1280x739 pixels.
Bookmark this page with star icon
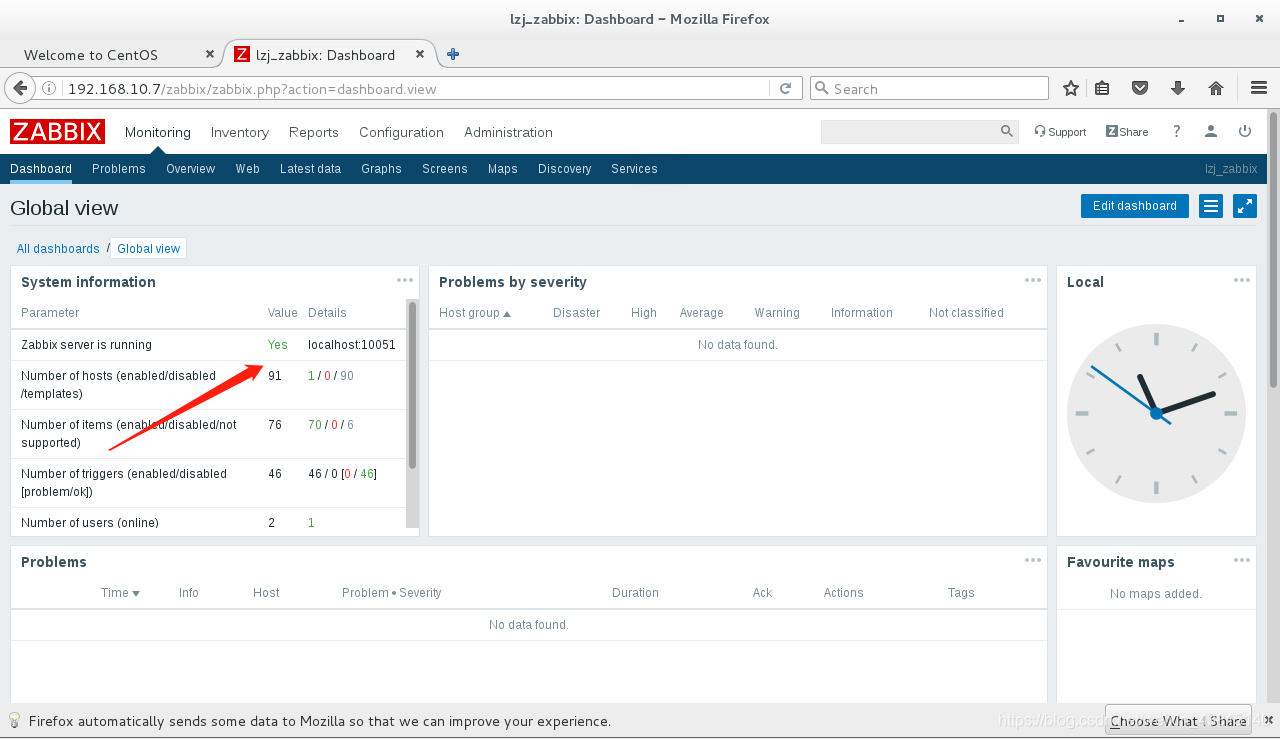click(x=1071, y=88)
